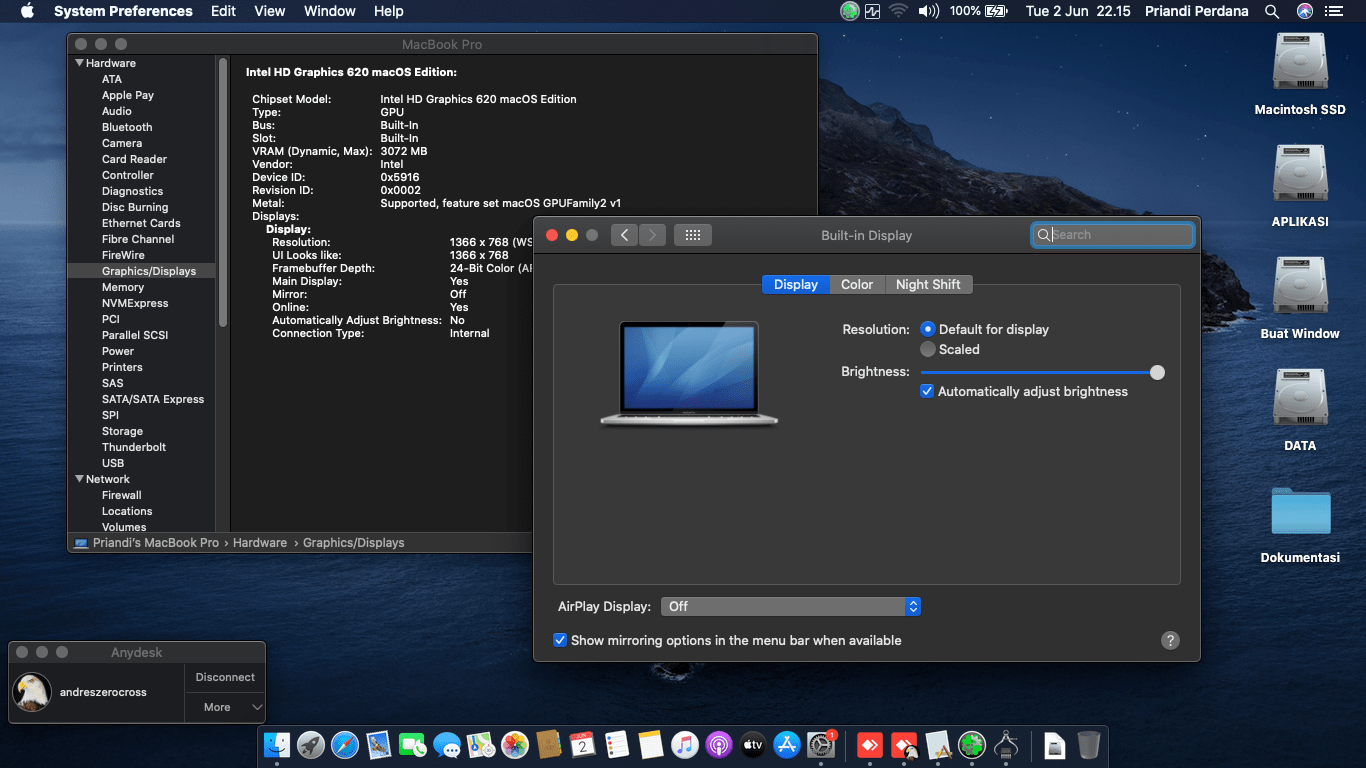Open App Store from the dock
This screenshot has height=768, width=1366.
tap(786, 745)
